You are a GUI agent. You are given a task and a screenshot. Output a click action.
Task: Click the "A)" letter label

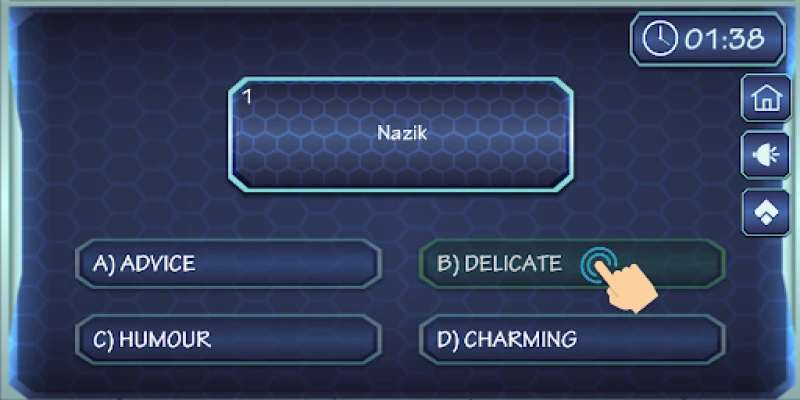click(105, 264)
